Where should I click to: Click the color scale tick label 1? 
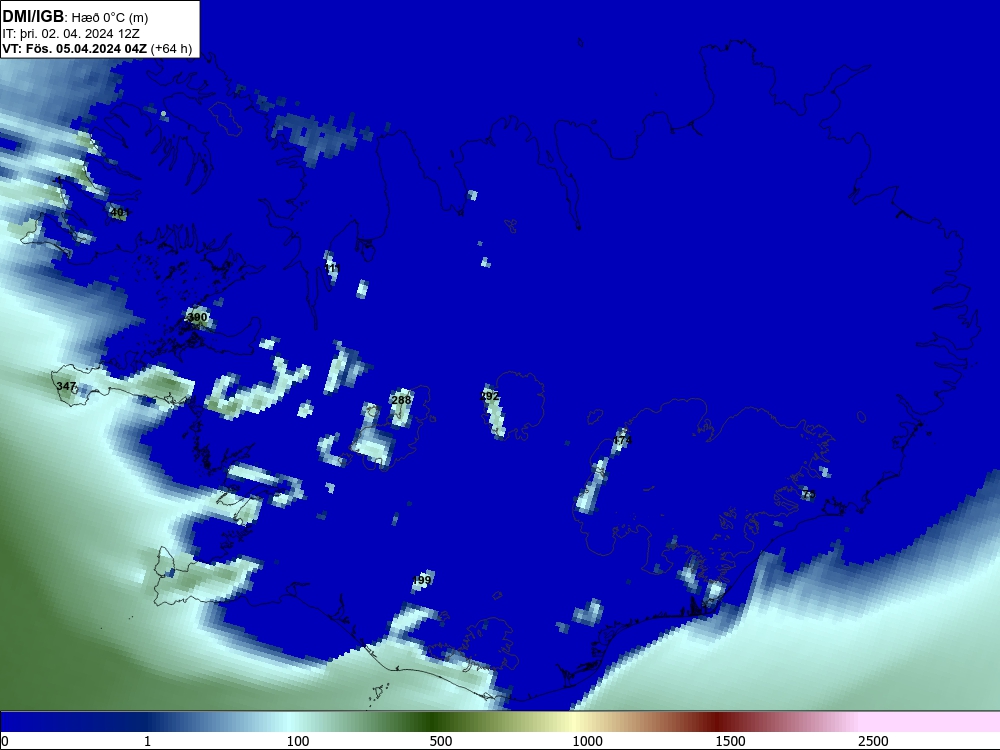[147, 741]
